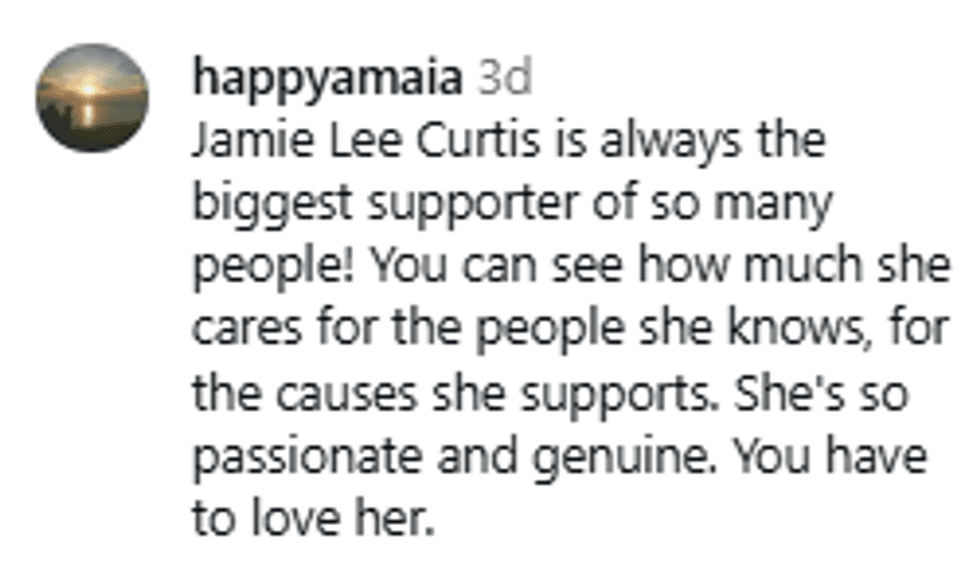Open happyamaia's sunset profile picture
980x578 pixels.
[x=92, y=97]
